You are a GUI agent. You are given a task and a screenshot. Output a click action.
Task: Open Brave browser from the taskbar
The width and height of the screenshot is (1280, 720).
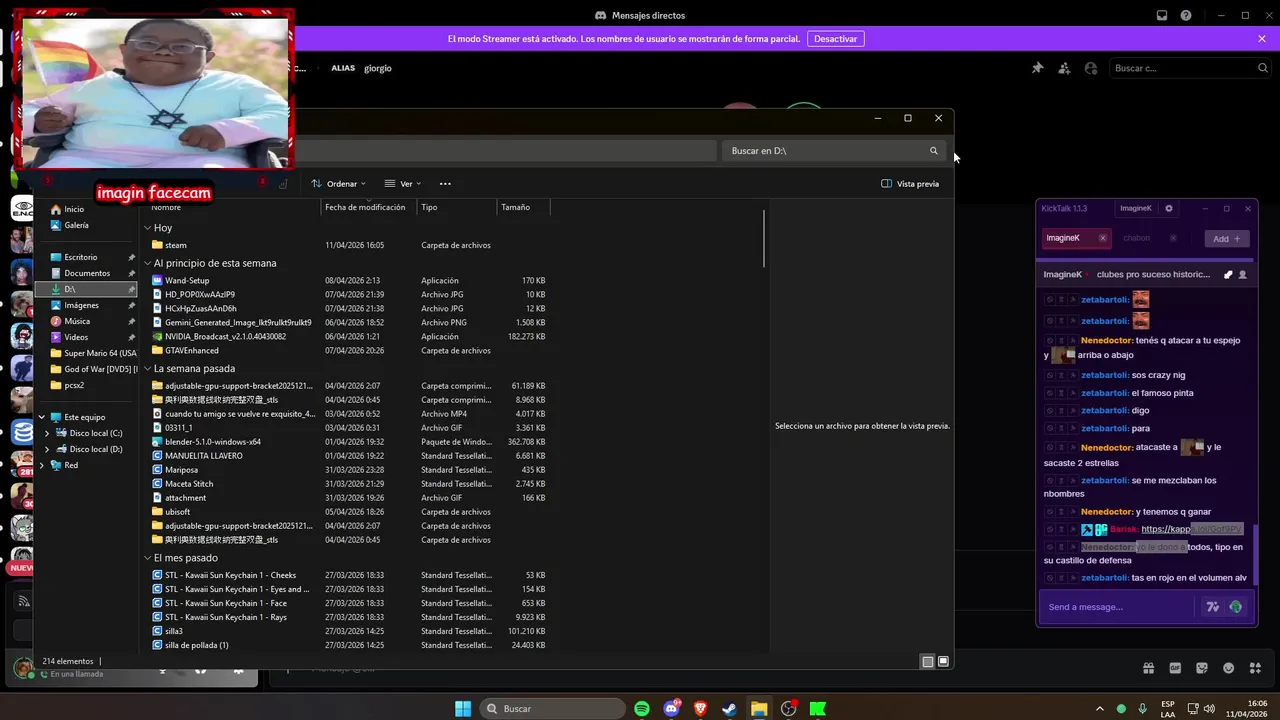click(x=701, y=709)
